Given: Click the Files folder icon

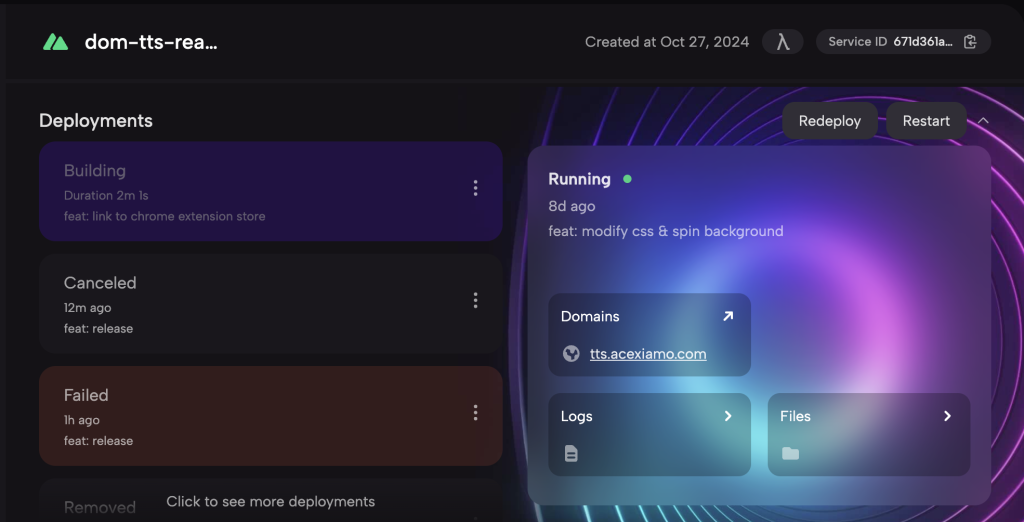Looking at the screenshot, I should click(x=790, y=453).
